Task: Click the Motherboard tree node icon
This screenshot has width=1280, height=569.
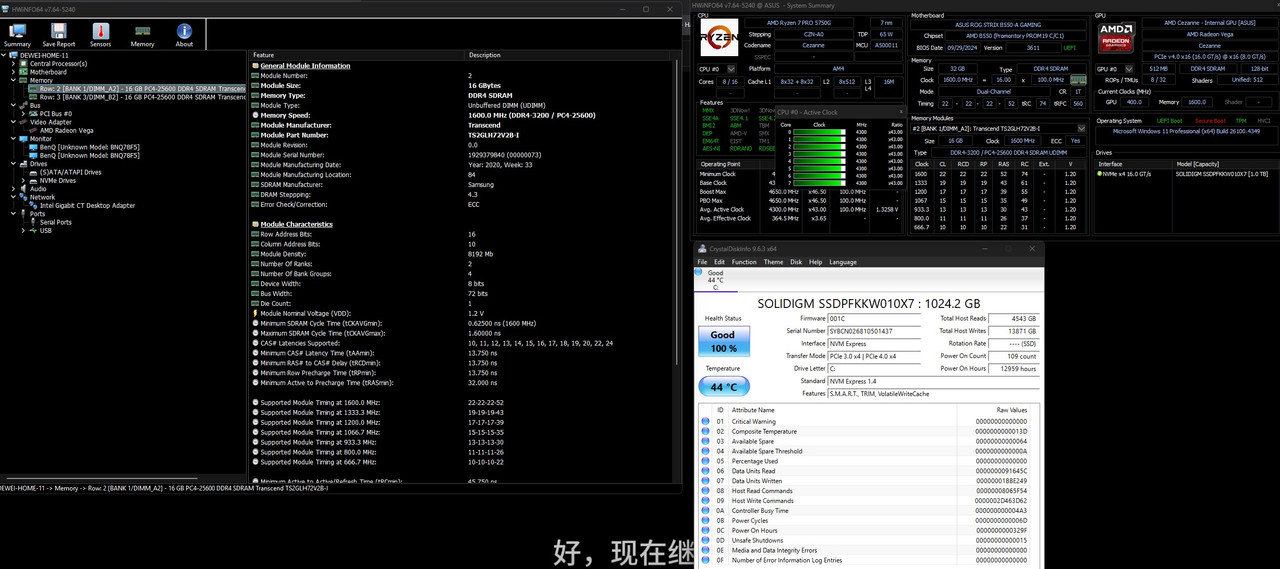Action: pyautogui.click(x=24, y=72)
